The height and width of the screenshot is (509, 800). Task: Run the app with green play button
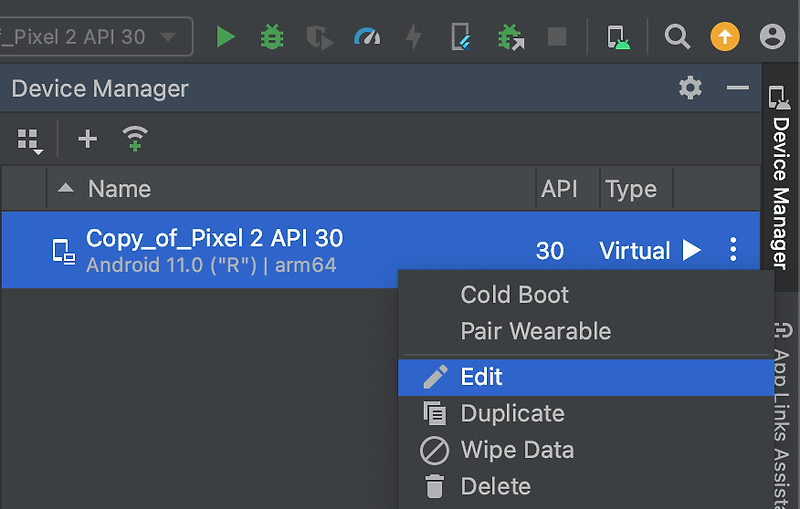(225, 37)
